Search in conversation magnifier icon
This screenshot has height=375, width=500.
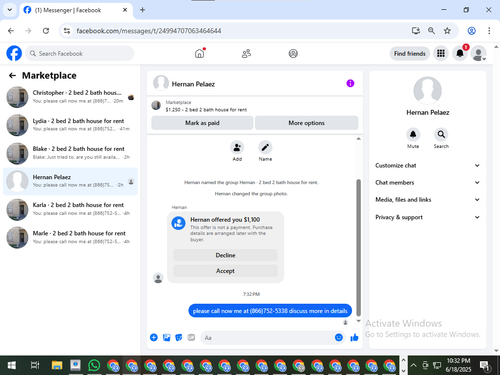pyautogui.click(x=441, y=134)
